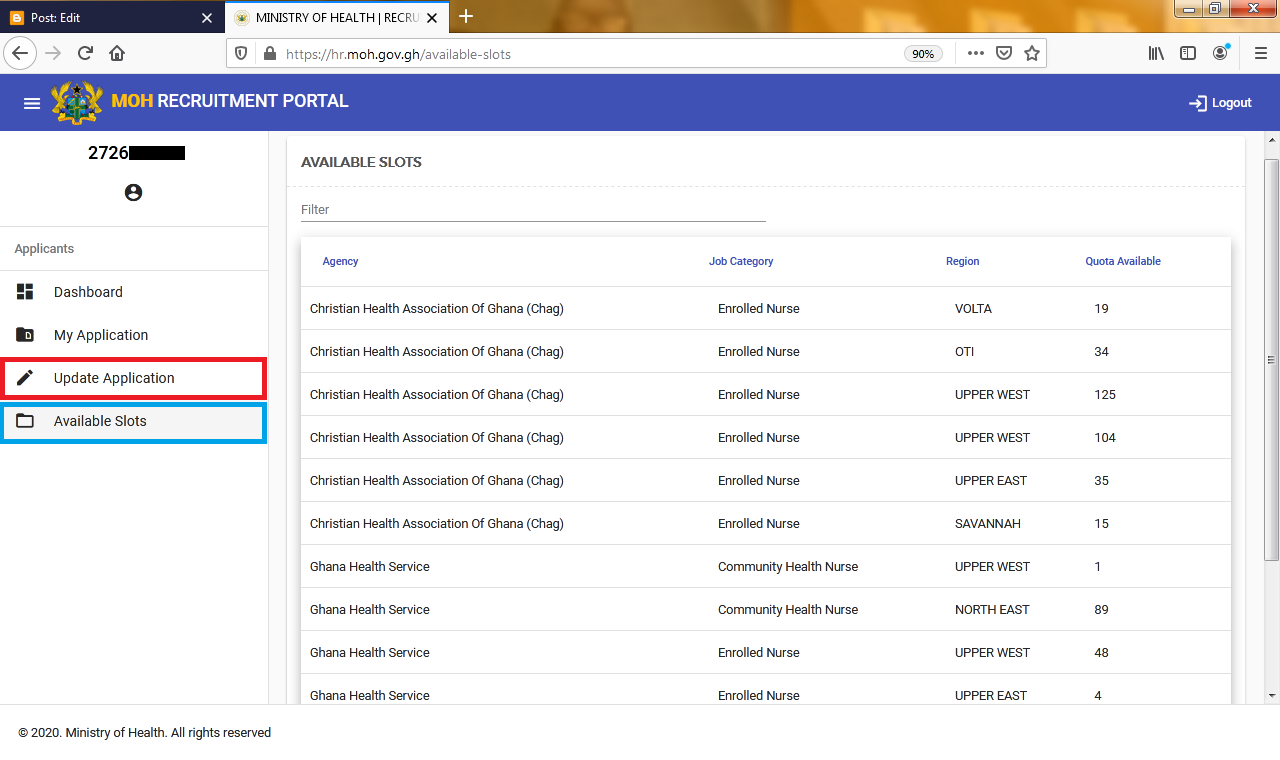The height and width of the screenshot is (760, 1280).
Task: Open Available Slots folder icon
Action: (26, 422)
